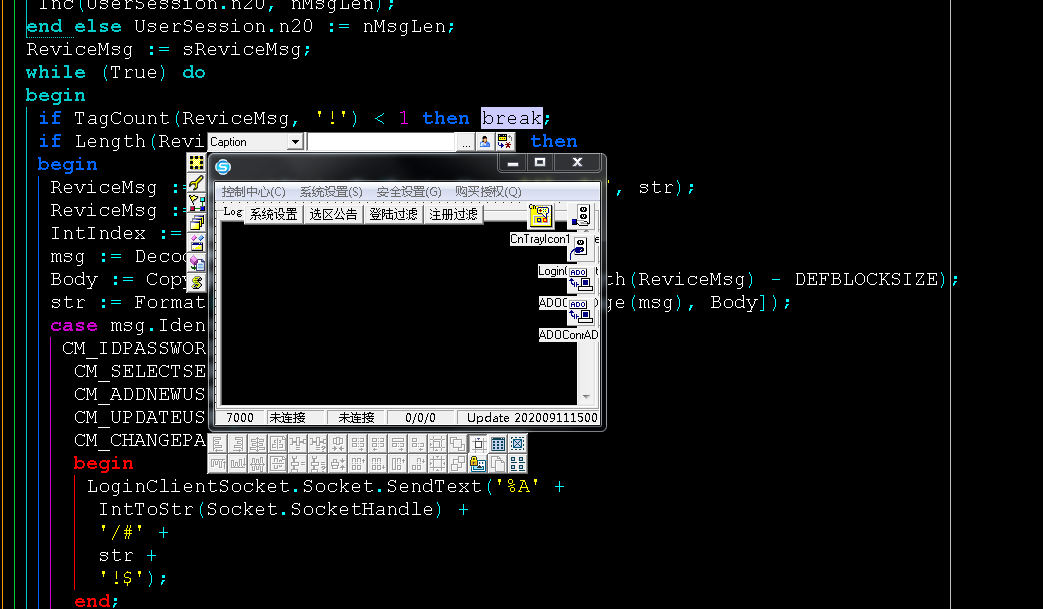The width and height of the screenshot is (1043, 609).
Task: Click the calendar grid icon in alignment toolbar
Action: (x=497, y=444)
